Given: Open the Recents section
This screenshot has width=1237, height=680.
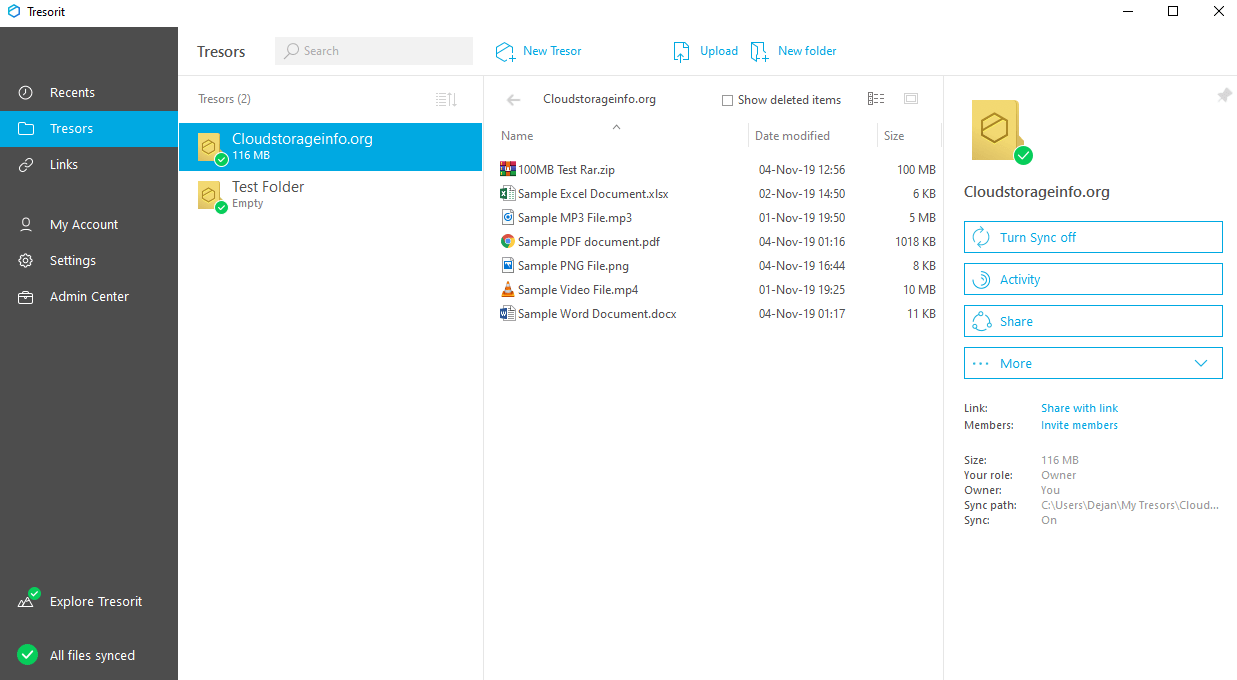Looking at the screenshot, I should click(72, 93).
